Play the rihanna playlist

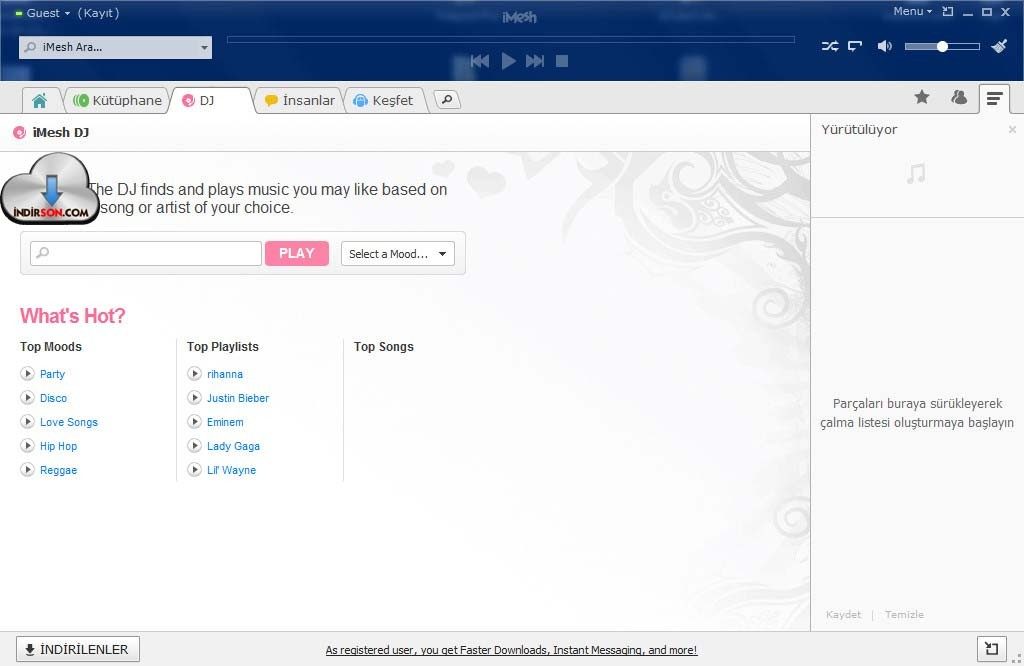tap(195, 373)
